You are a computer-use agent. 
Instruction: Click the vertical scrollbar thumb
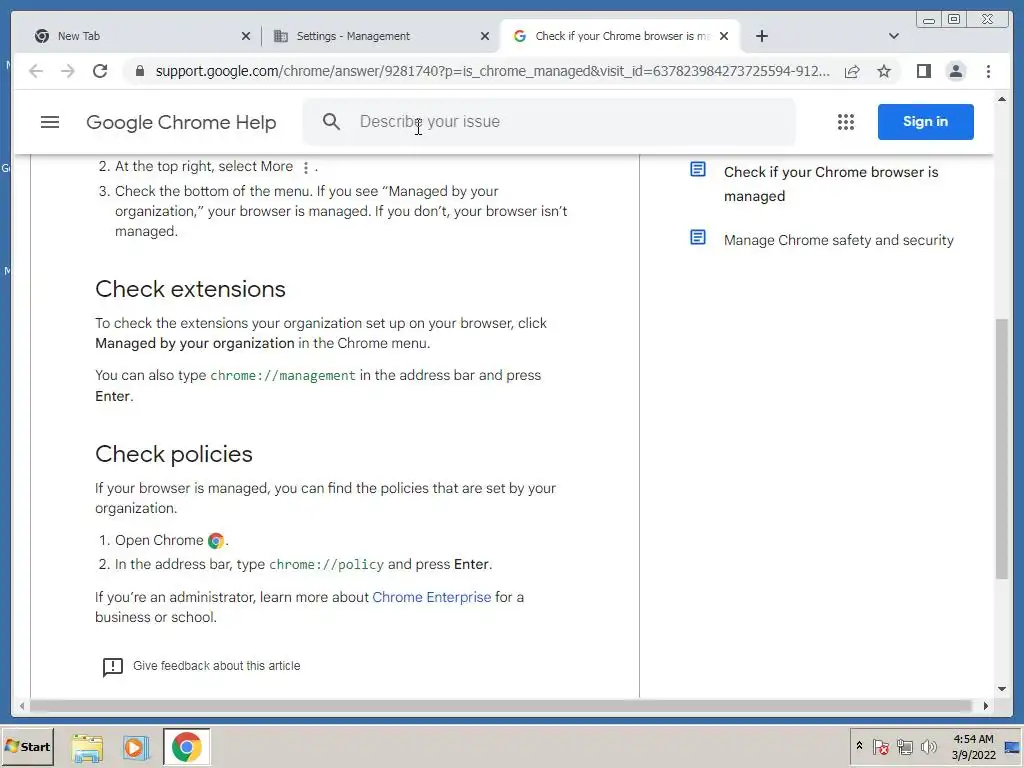(1002, 448)
